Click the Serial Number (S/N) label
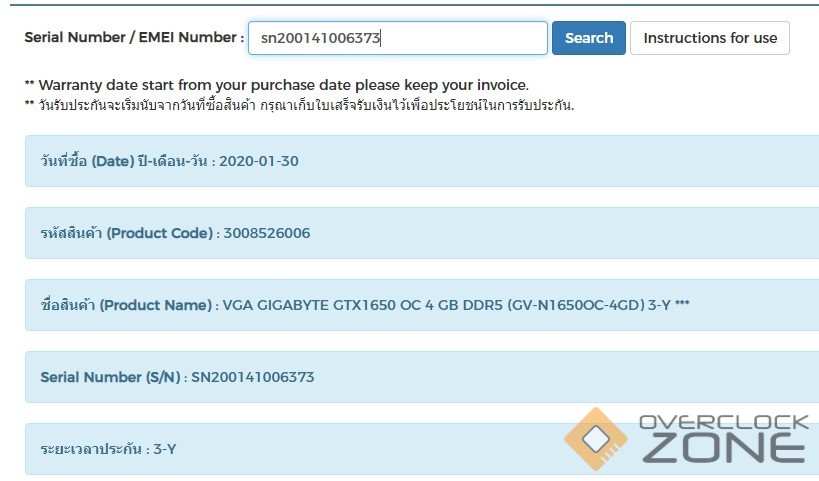Screen dimensions: 819x481 pos(109,377)
